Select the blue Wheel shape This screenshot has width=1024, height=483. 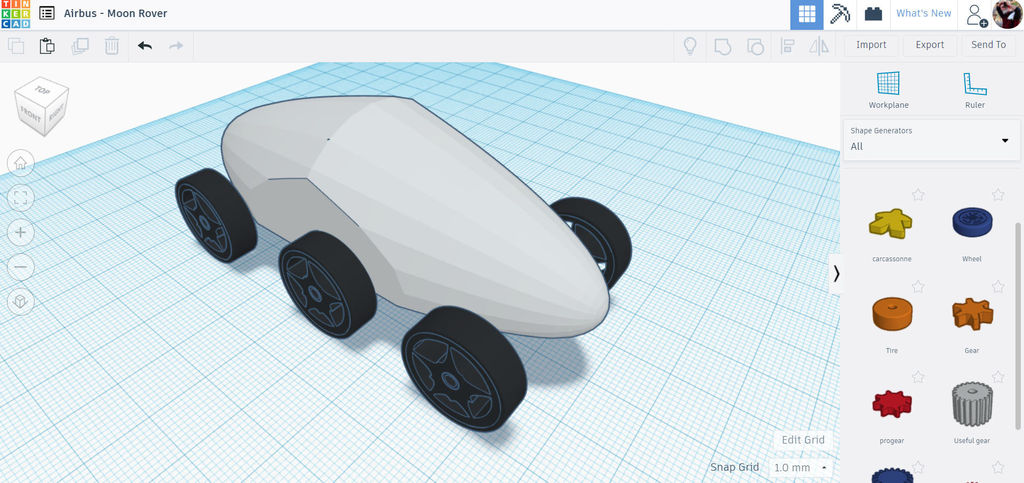pos(972,222)
